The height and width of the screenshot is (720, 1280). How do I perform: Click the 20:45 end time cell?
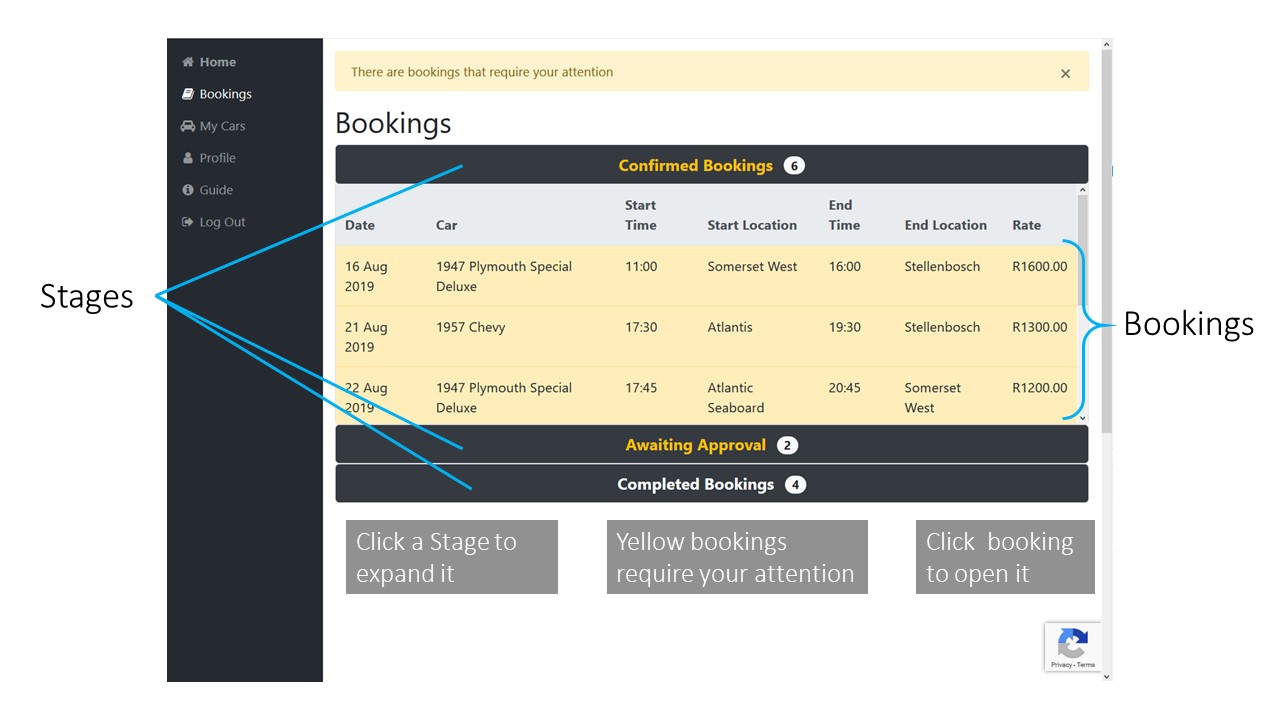coord(844,388)
